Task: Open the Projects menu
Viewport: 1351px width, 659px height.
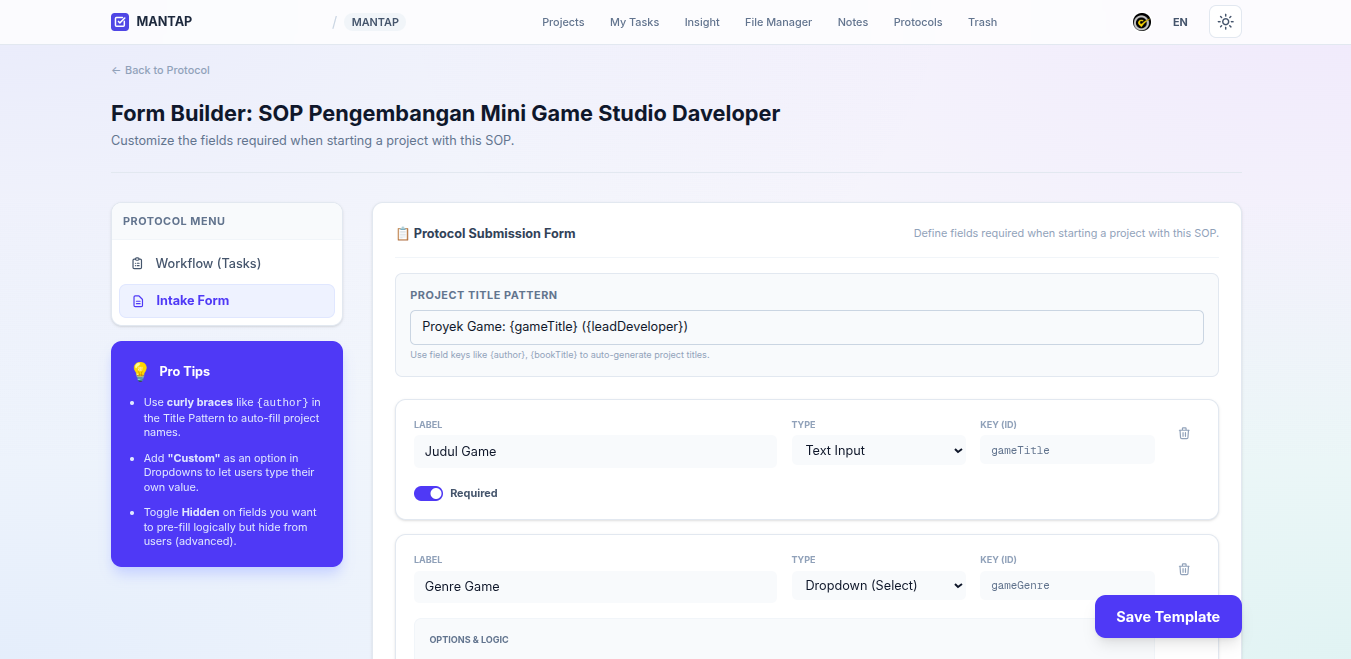Action: [563, 22]
